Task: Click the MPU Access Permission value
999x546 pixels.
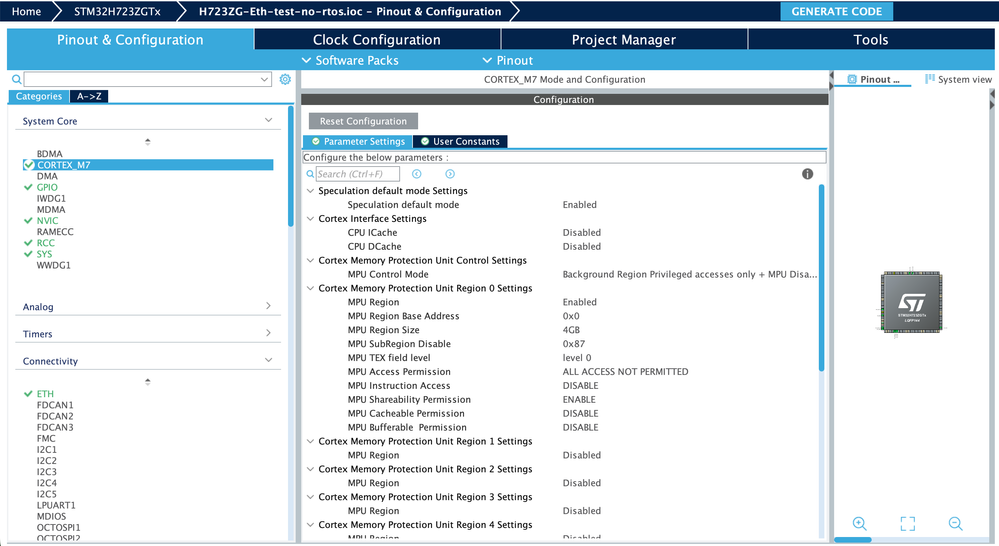Action: pos(625,371)
